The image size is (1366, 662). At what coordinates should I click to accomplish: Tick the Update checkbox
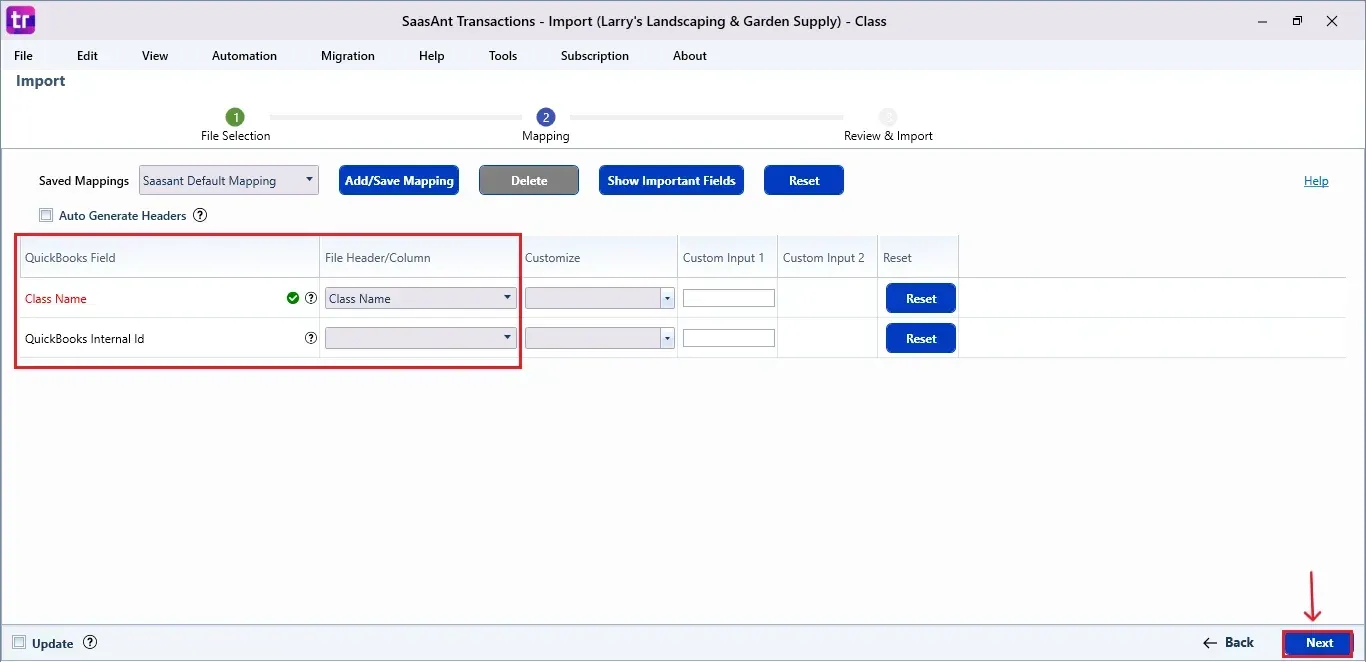[x=19, y=643]
